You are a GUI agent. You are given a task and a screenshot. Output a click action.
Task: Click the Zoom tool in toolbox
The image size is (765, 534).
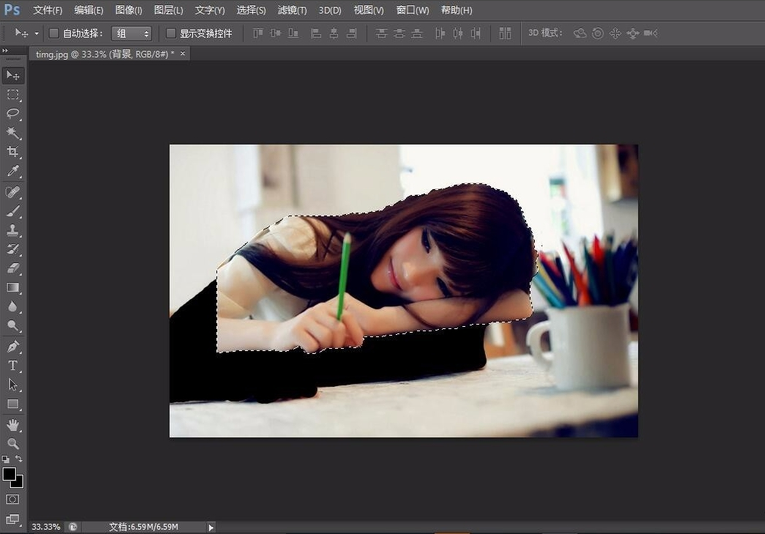pos(13,443)
